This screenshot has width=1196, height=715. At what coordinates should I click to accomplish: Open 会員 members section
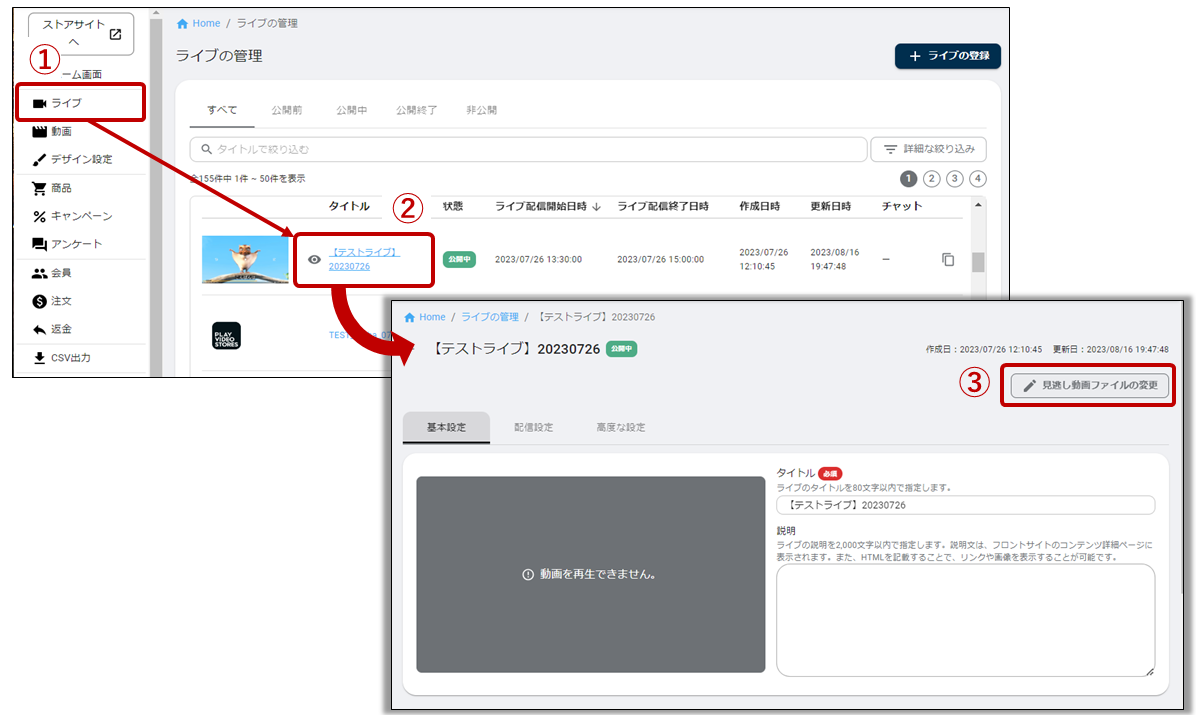click(x=60, y=273)
